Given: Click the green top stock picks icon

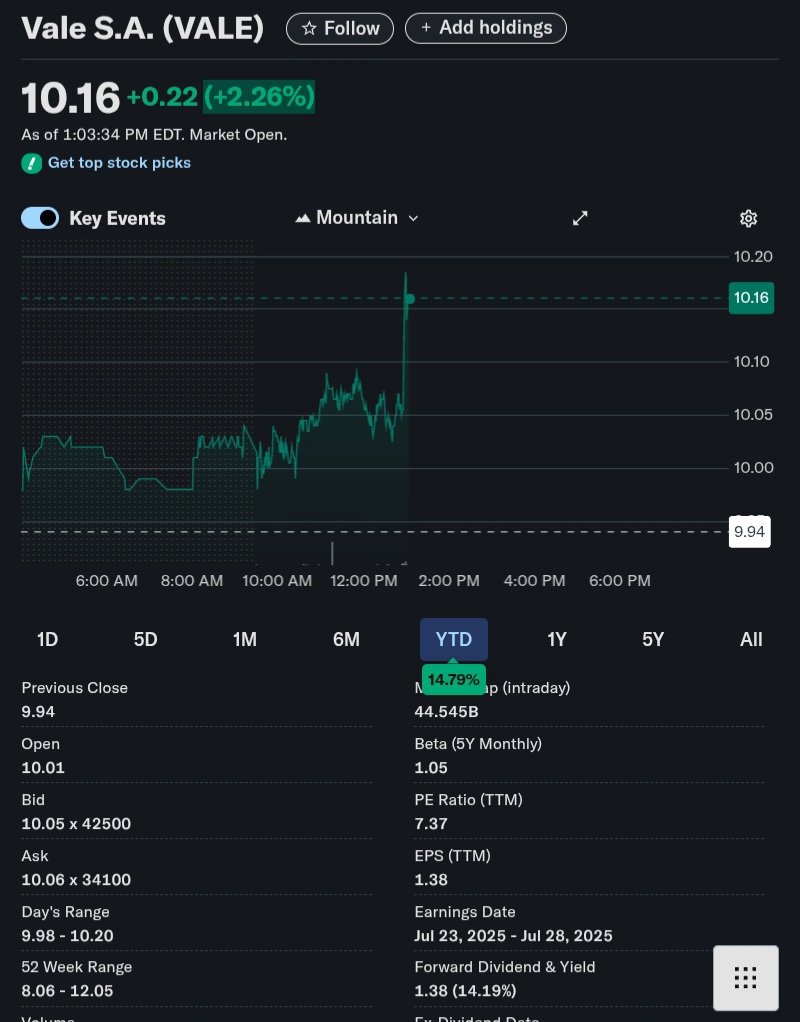Looking at the screenshot, I should pos(31,163).
